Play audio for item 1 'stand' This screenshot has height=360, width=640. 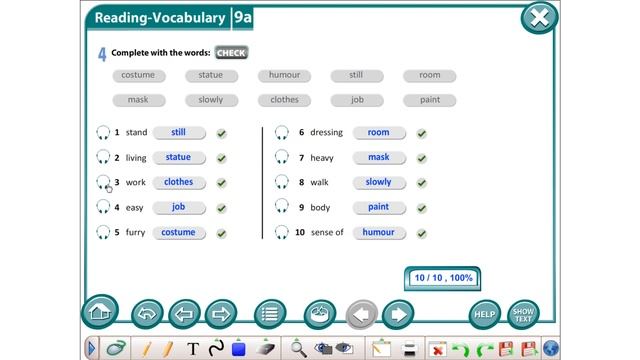[x=103, y=133]
